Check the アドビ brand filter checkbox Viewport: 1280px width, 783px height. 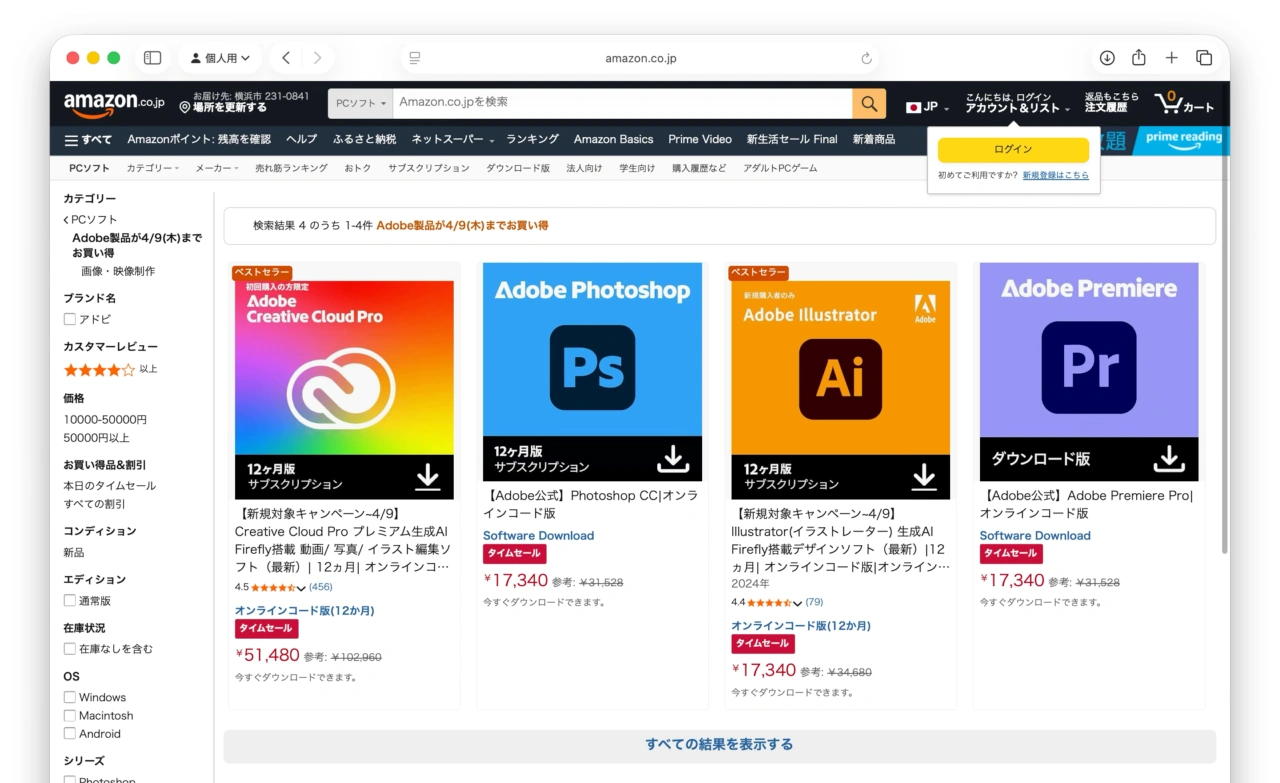(69, 319)
